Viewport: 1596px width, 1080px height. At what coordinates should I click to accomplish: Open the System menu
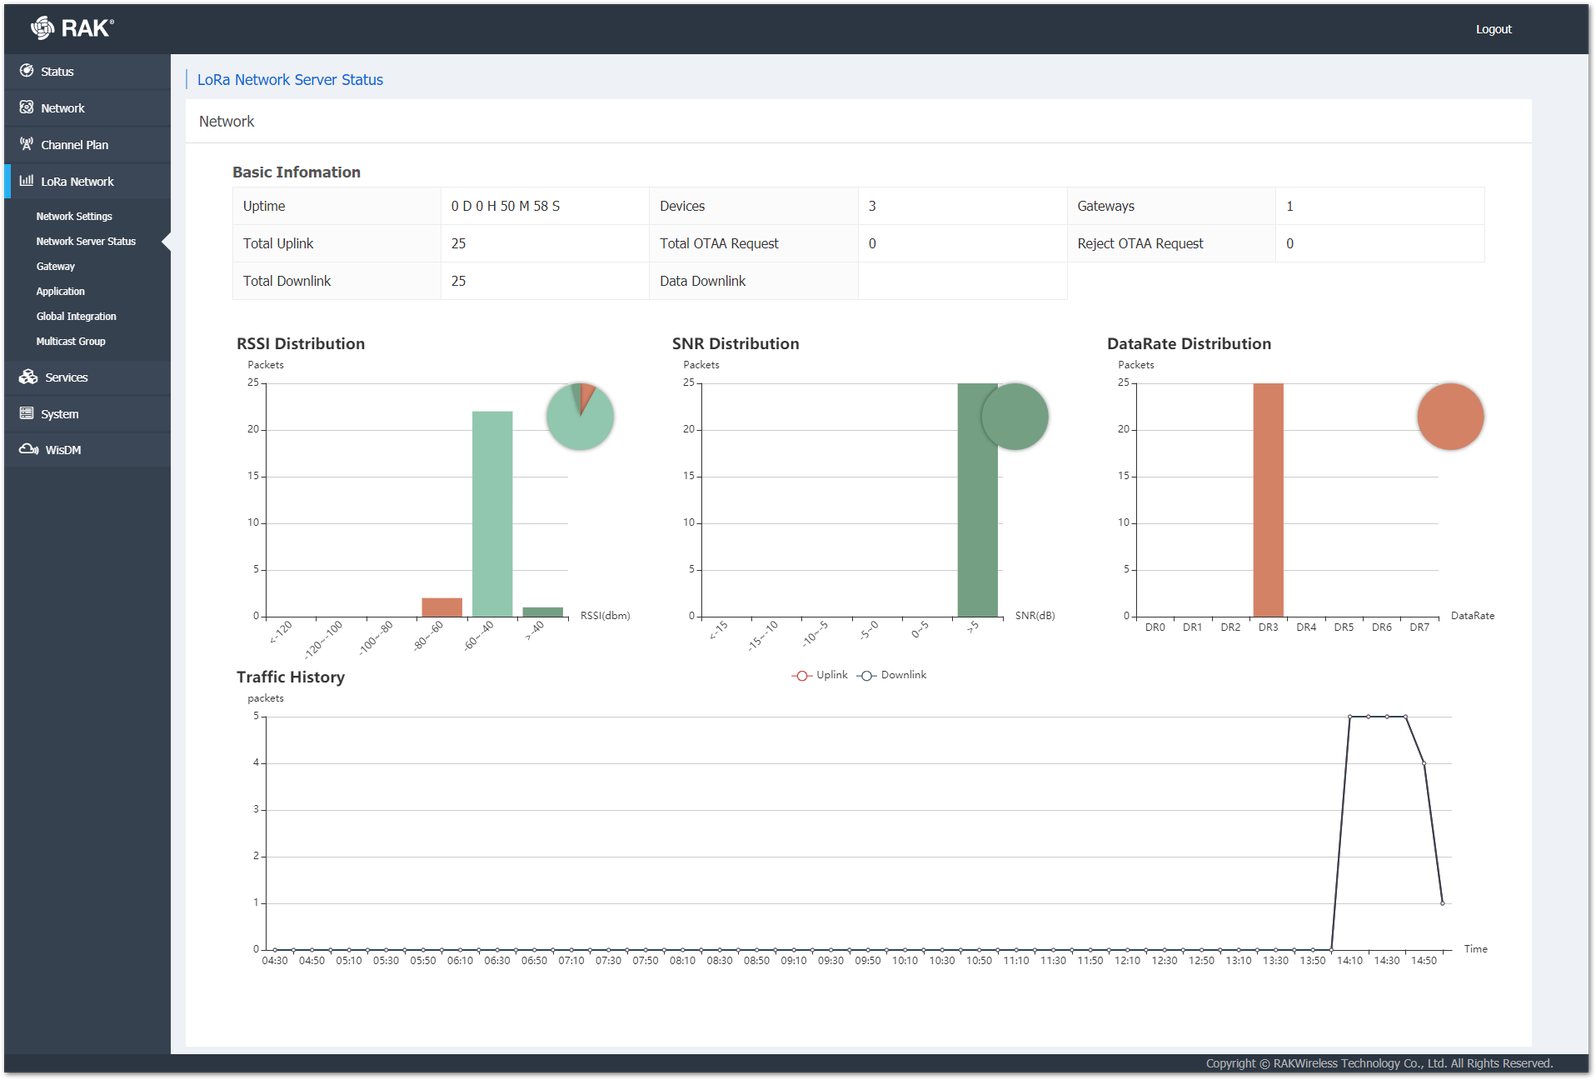coord(87,414)
